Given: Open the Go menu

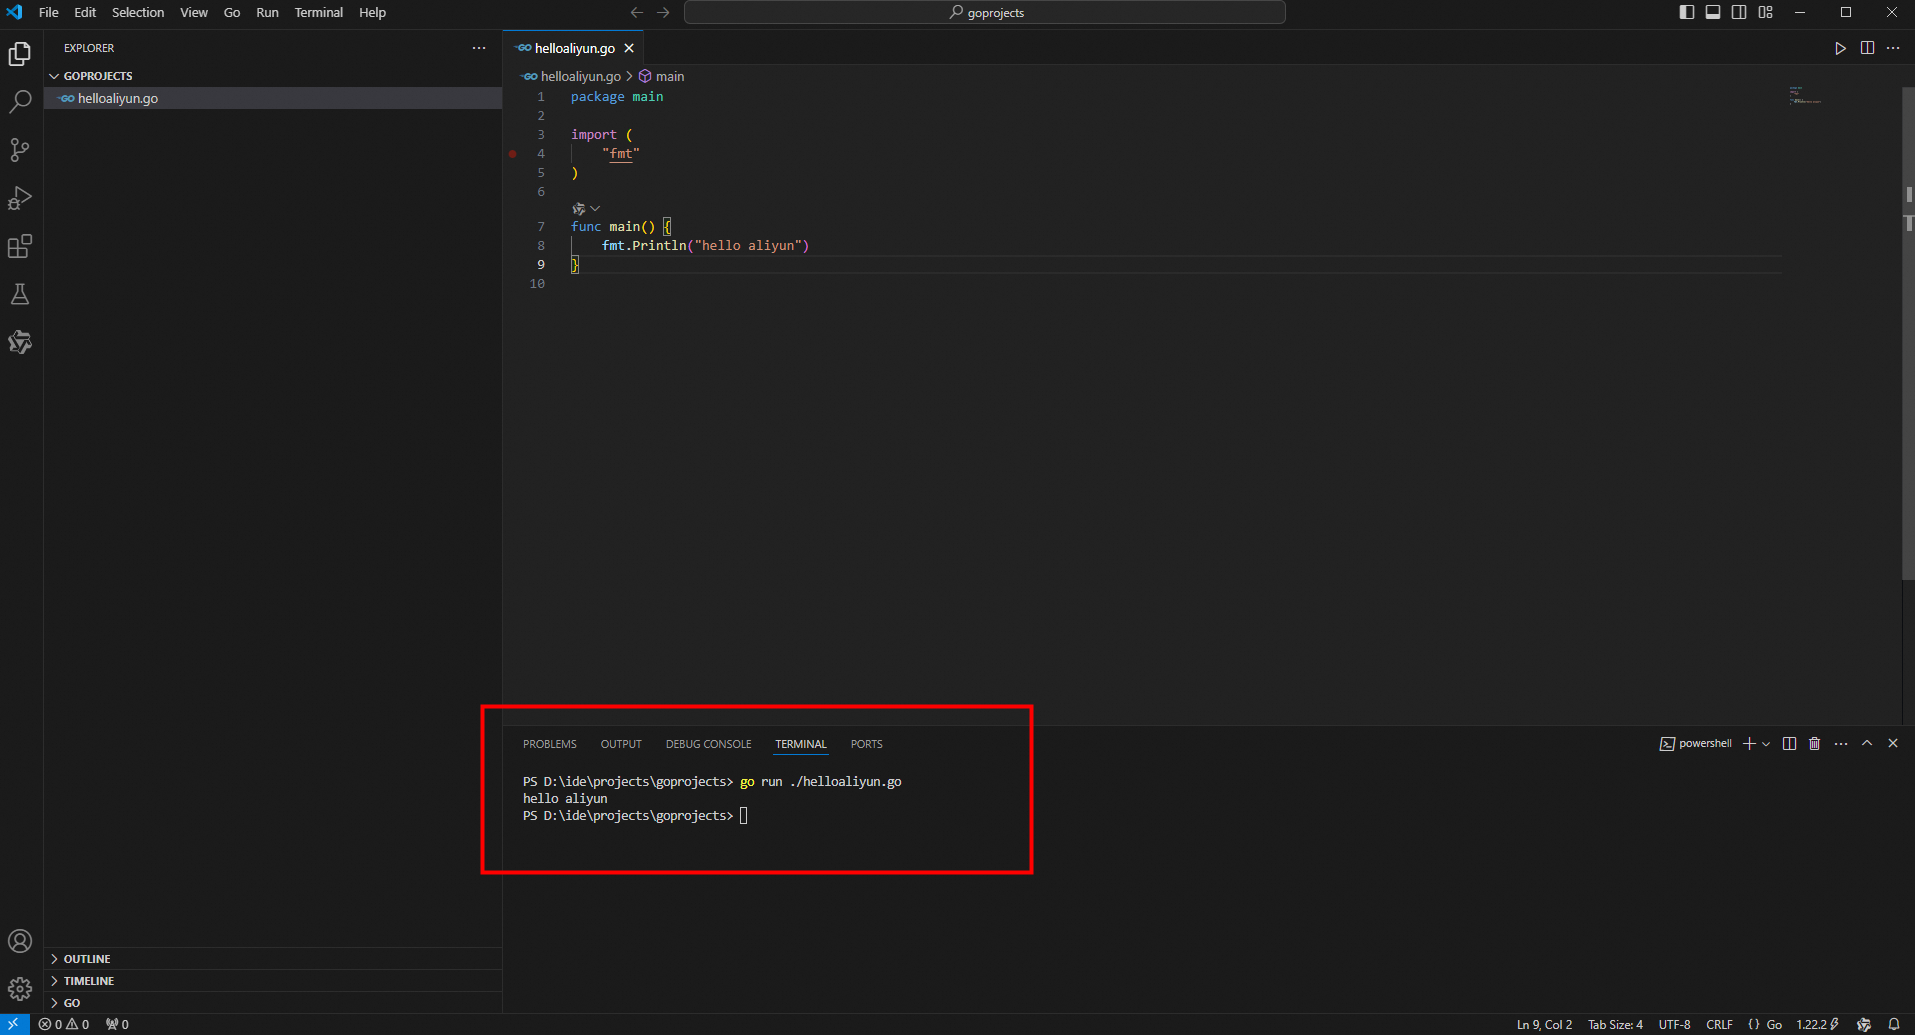Looking at the screenshot, I should pos(232,12).
